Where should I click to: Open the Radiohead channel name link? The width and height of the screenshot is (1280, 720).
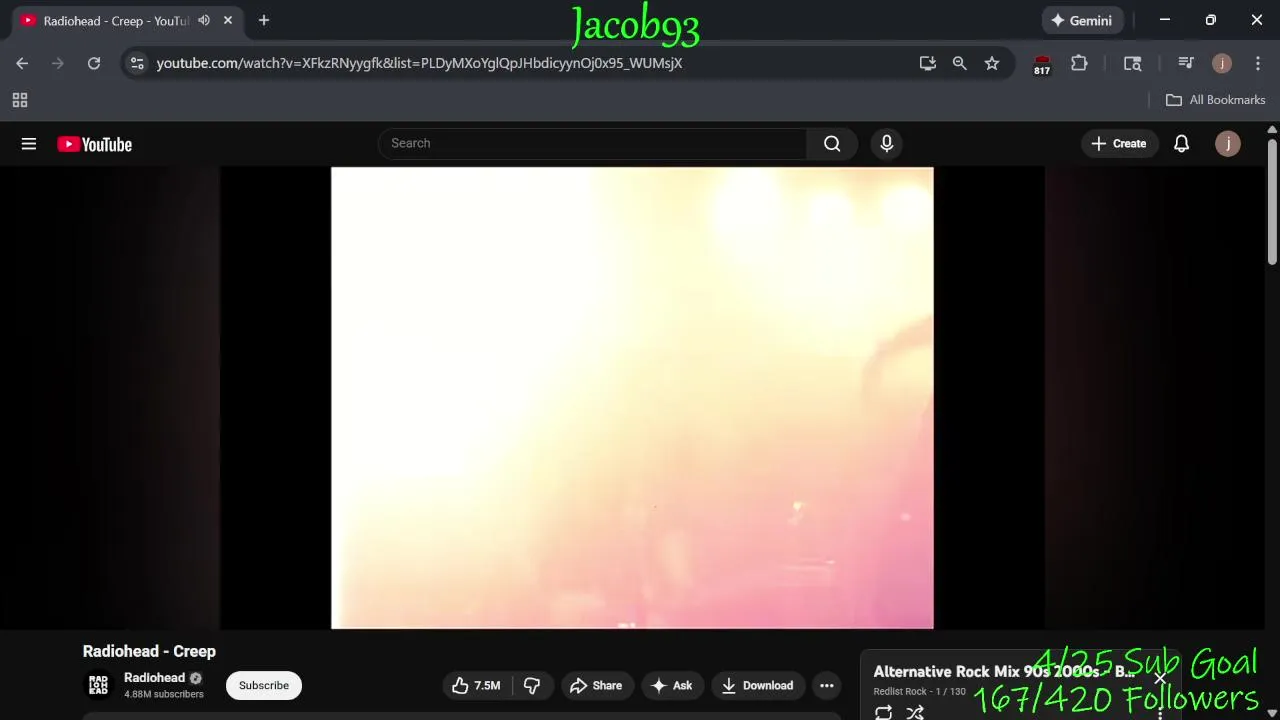tap(154, 678)
